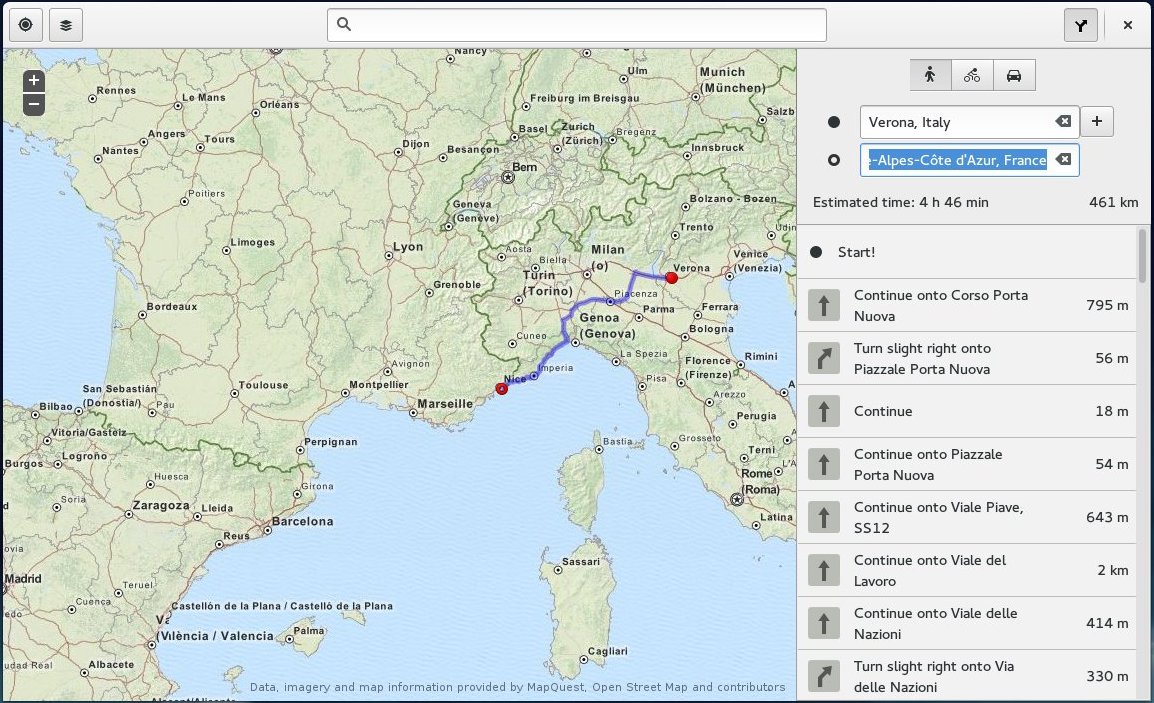Image resolution: width=1154 pixels, height=703 pixels.
Task: Close the Maps window
Action: click(x=1128, y=25)
